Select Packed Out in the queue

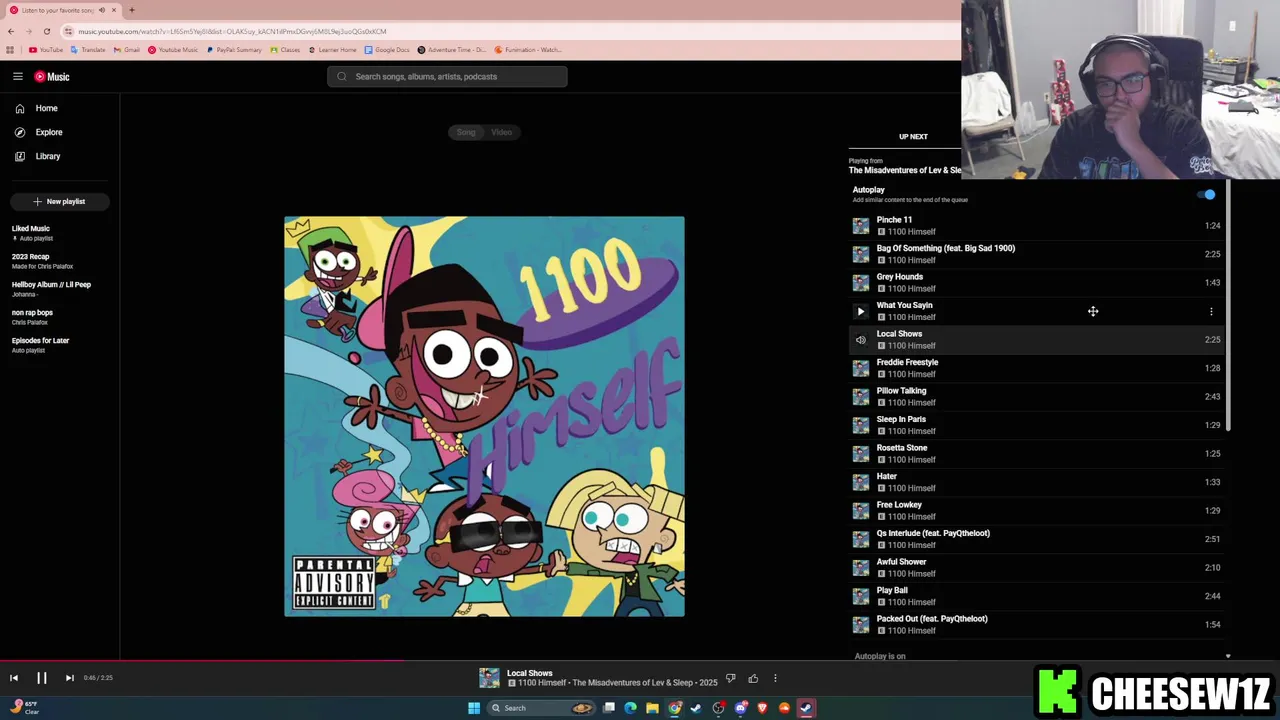pos(1037,624)
